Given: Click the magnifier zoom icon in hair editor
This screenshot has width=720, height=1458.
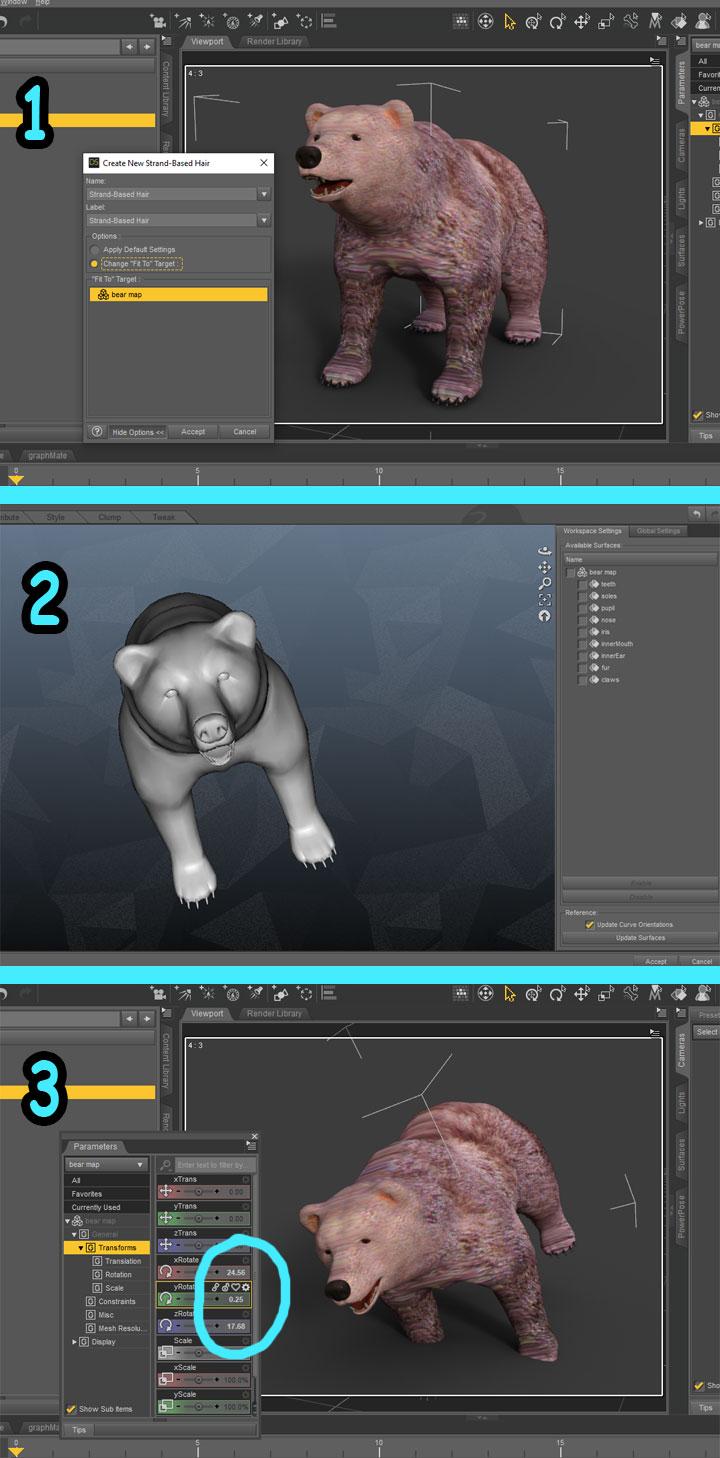Looking at the screenshot, I should pyautogui.click(x=545, y=583).
